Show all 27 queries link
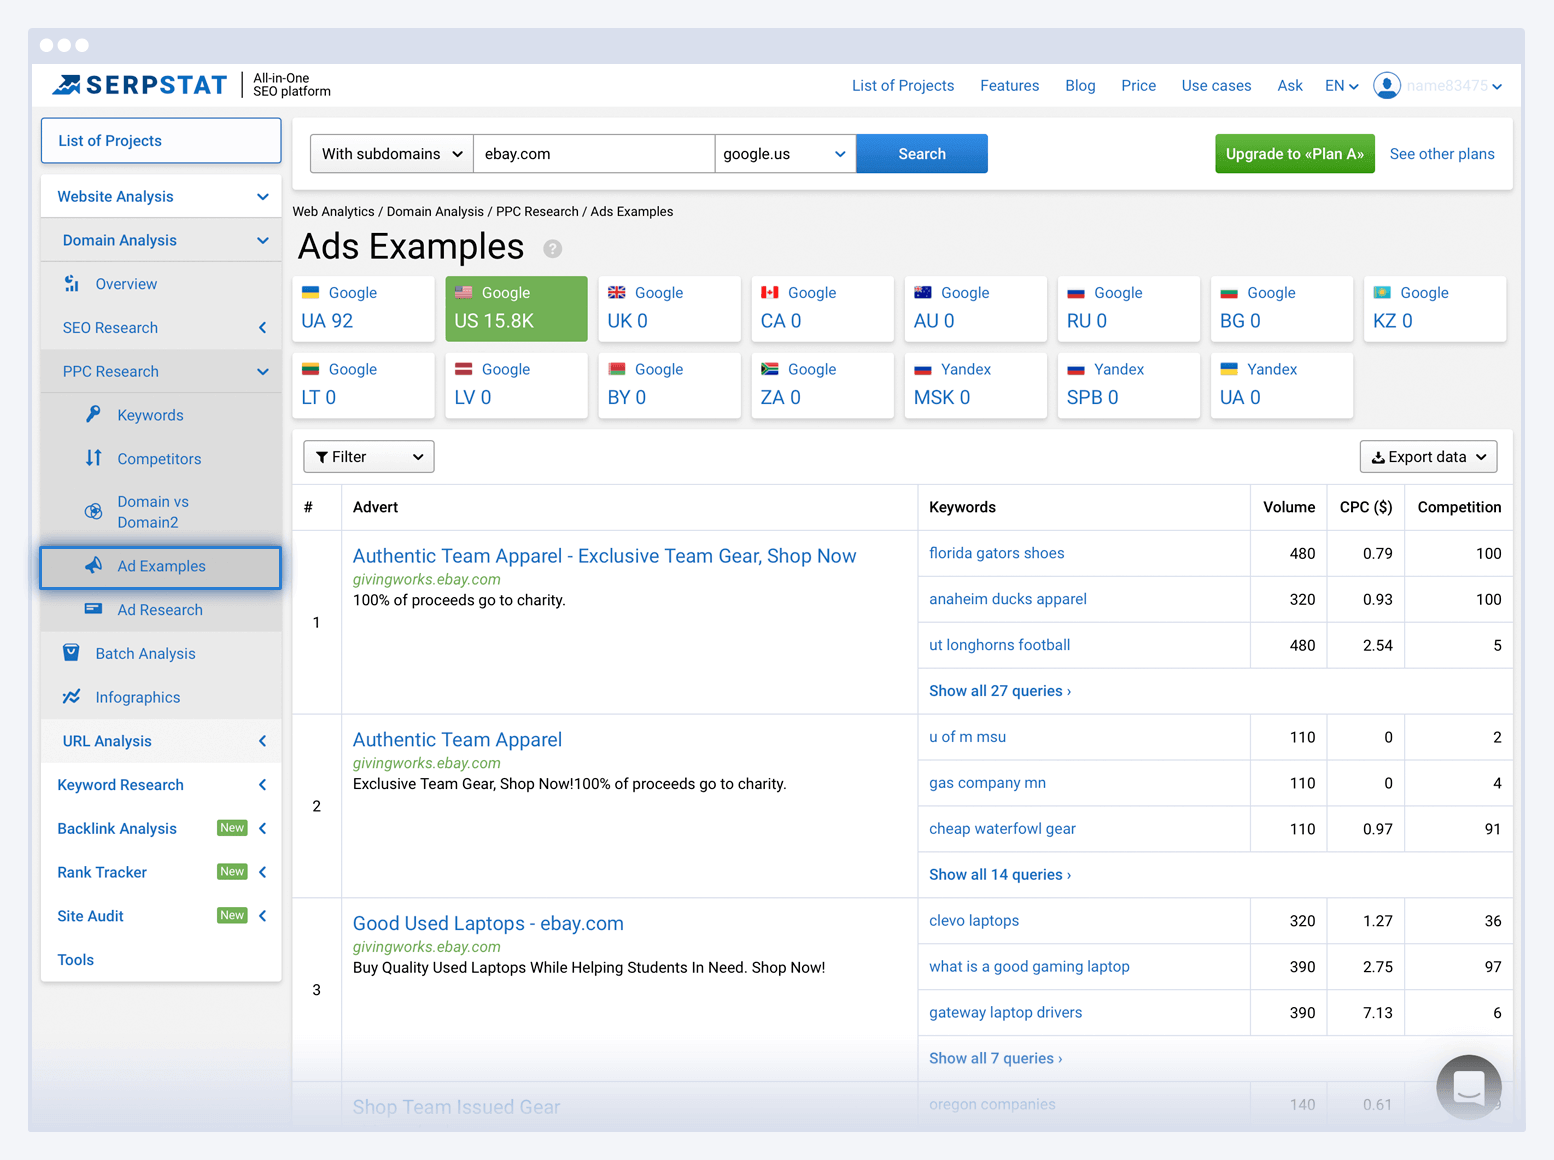Screen dimensions: 1554x1160 tap(1000, 691)
